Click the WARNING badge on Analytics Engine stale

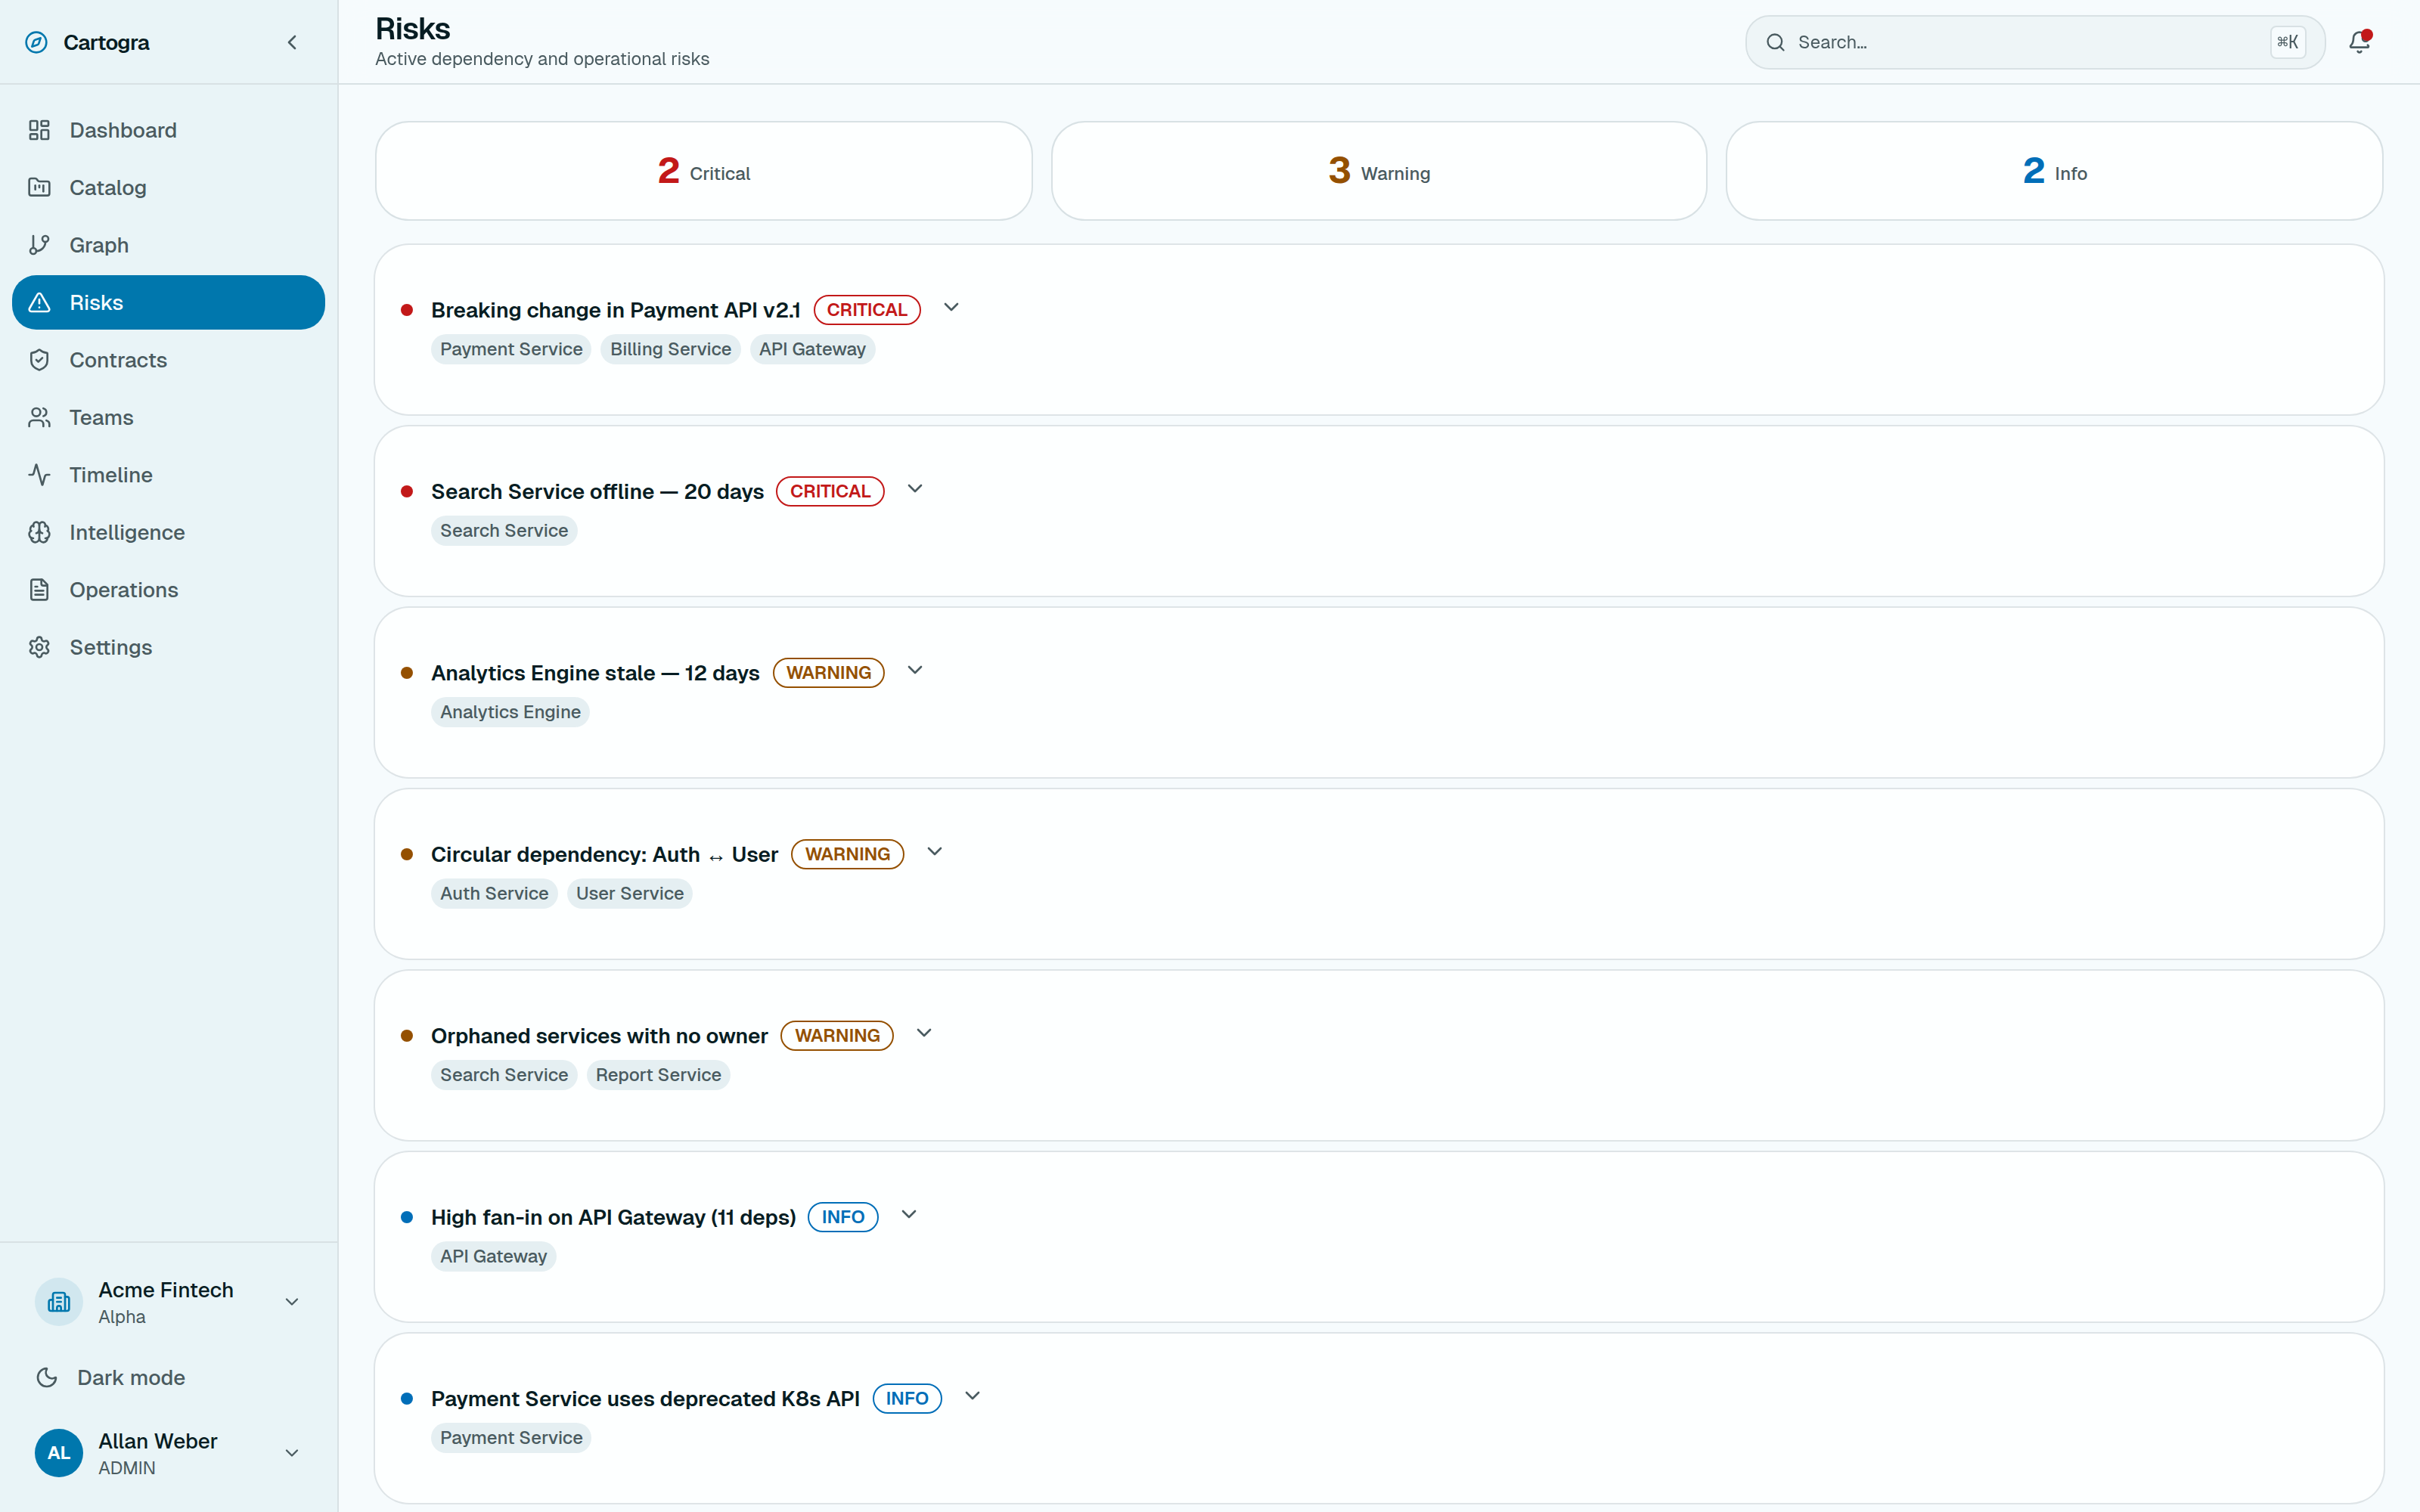pyautogui.click(x=828, y=673)
